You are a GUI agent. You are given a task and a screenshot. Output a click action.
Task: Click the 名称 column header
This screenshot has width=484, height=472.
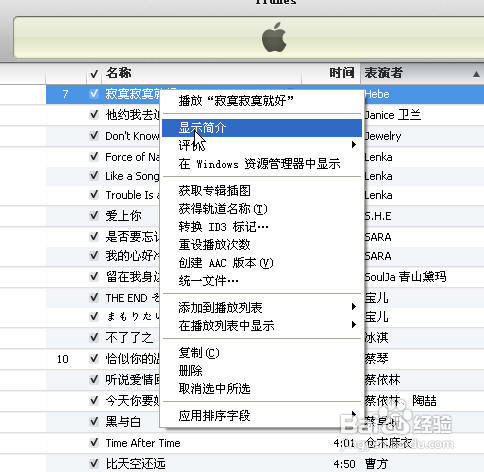tap(119, 73)
